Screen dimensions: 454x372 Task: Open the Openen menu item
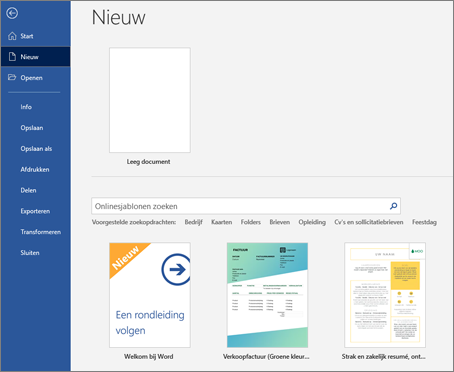35,78
